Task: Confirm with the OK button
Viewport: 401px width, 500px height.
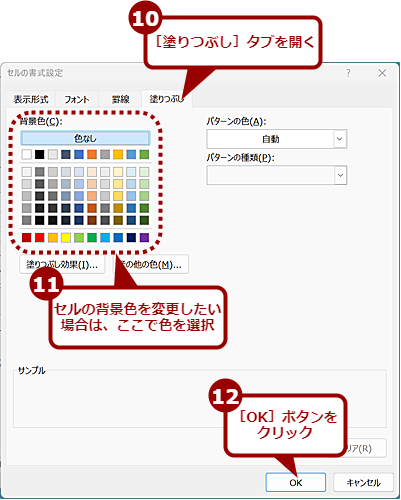Action: click(296, 482)
